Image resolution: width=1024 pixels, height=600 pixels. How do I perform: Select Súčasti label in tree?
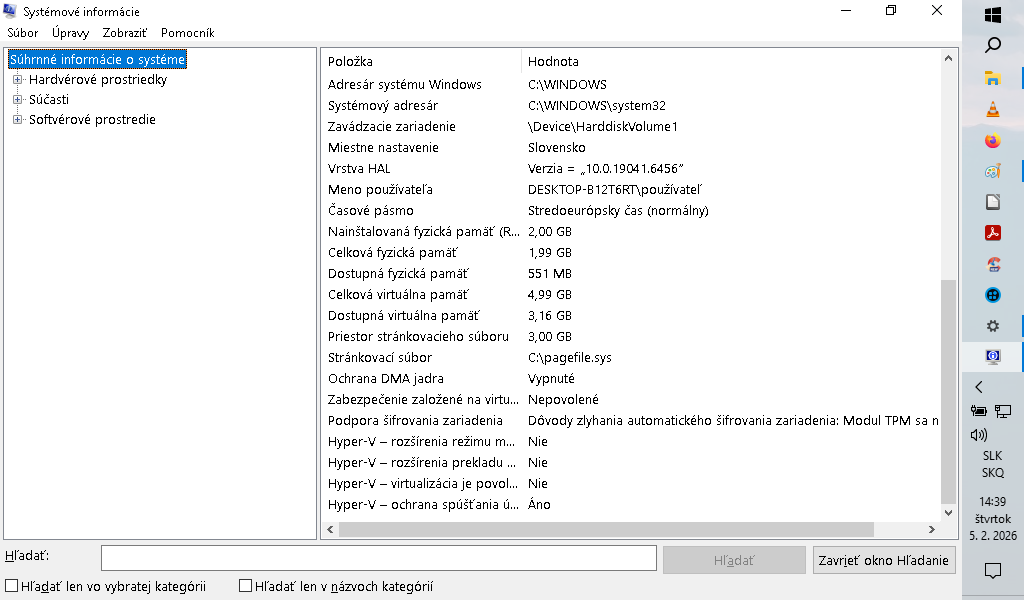[x=49, y=99]
